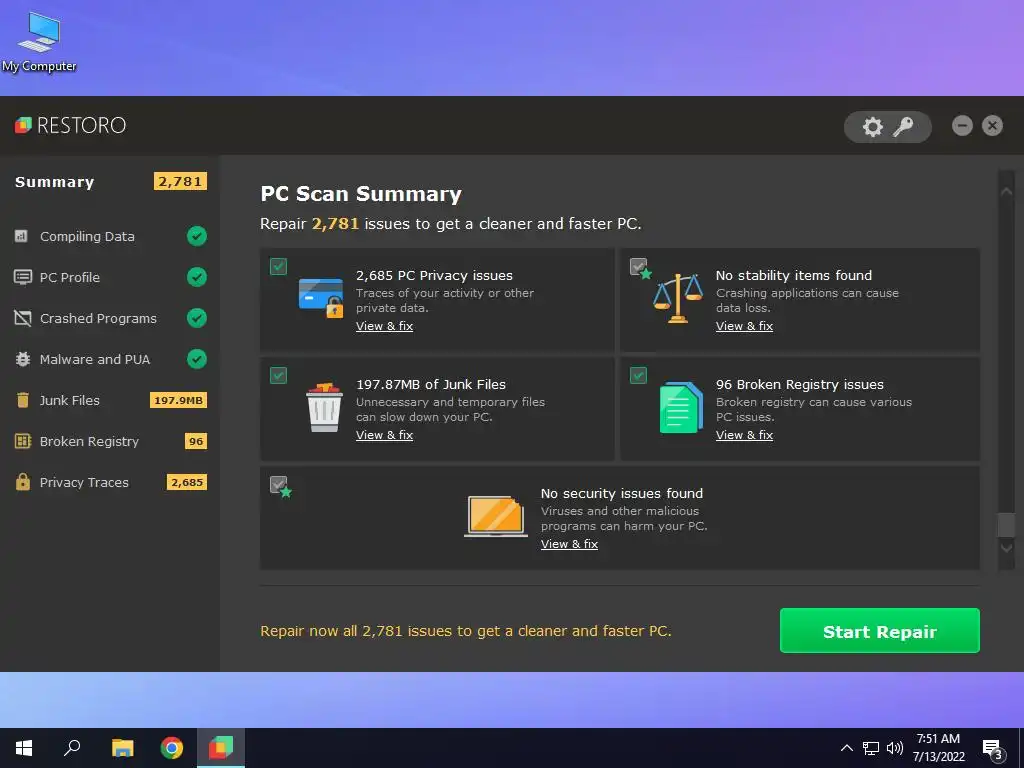Select Crashed Programs in the sidebar
The height and width of the screenshot is (768, 1024).
[x=110, y=318]
